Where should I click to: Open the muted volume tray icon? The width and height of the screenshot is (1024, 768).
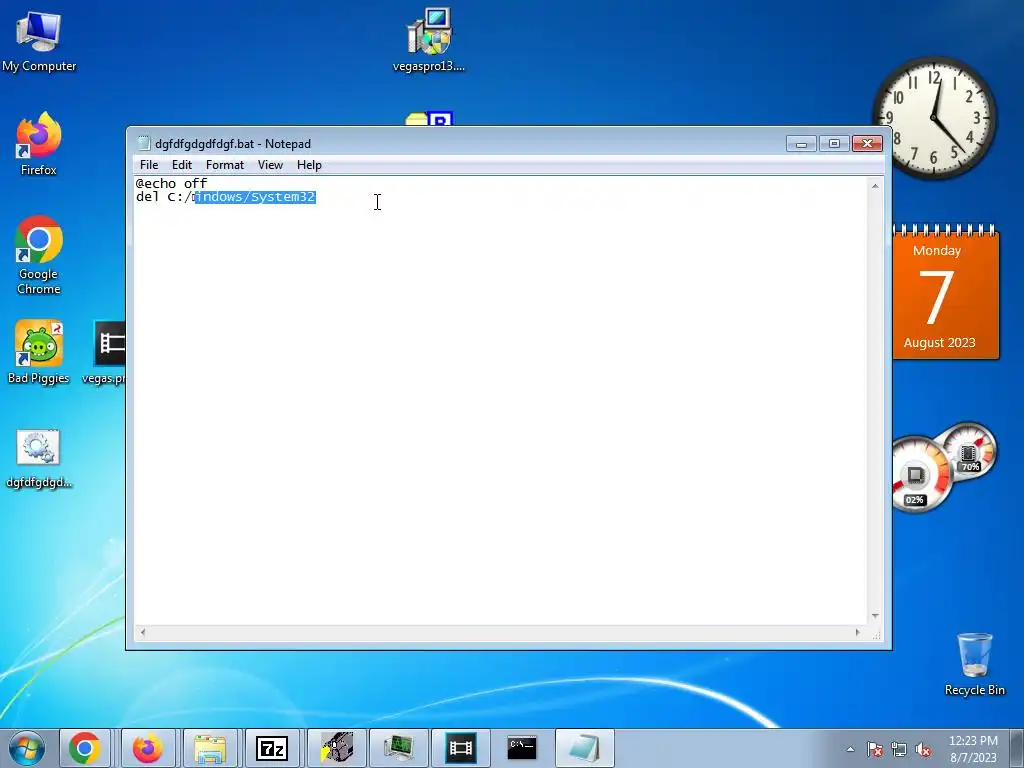(x=923, y=750)
